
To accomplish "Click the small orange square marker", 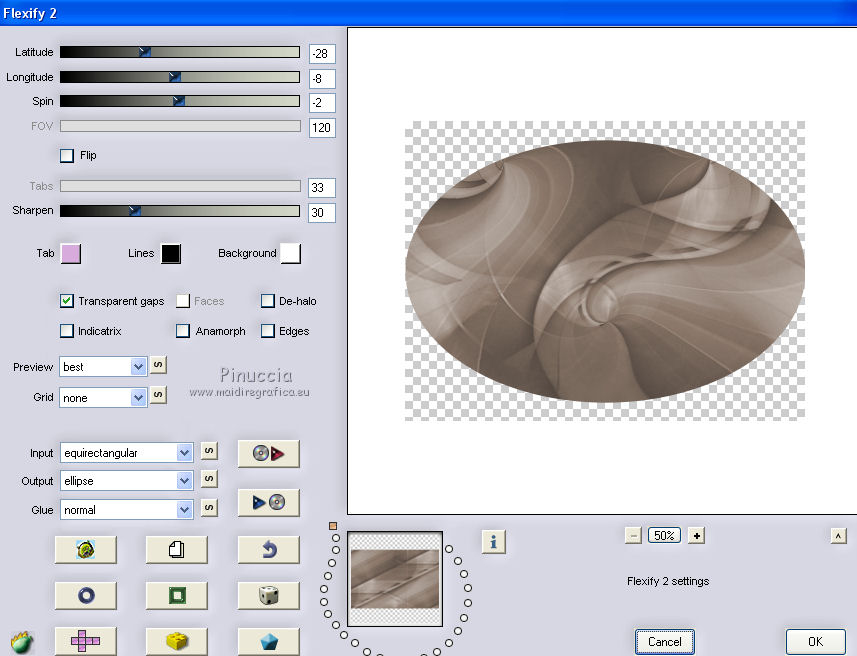I will tap(333, 526).
